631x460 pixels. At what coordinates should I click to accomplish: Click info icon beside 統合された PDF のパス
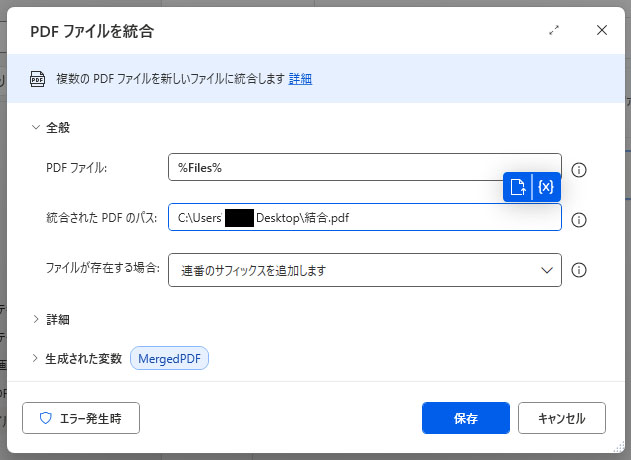tap(578, 219)
